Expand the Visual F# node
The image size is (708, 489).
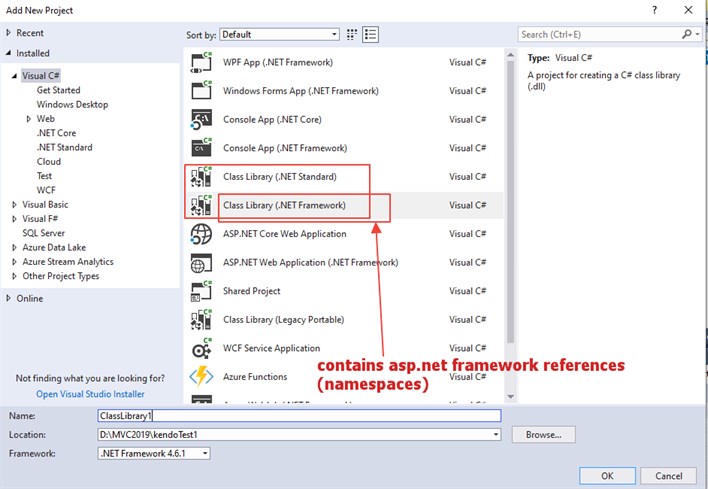(14, 219)
